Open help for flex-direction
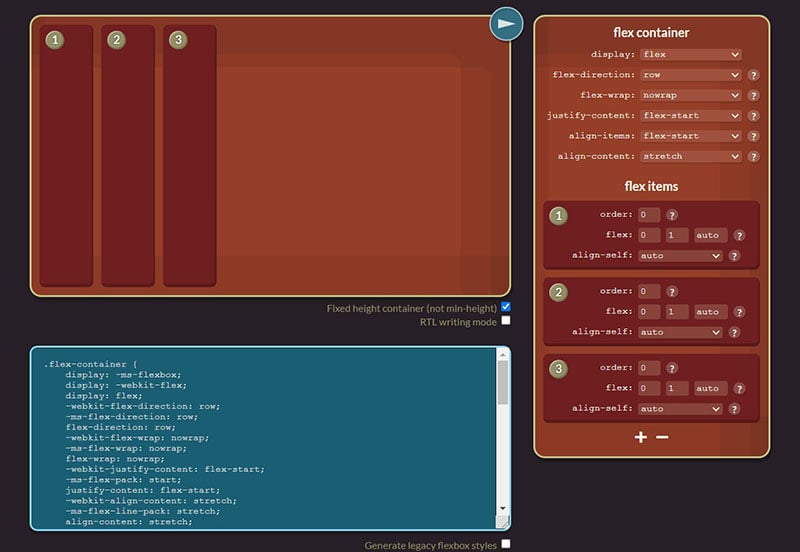This screenshot has height=552, width=800. pyautogui.click(x=753, y=75)
